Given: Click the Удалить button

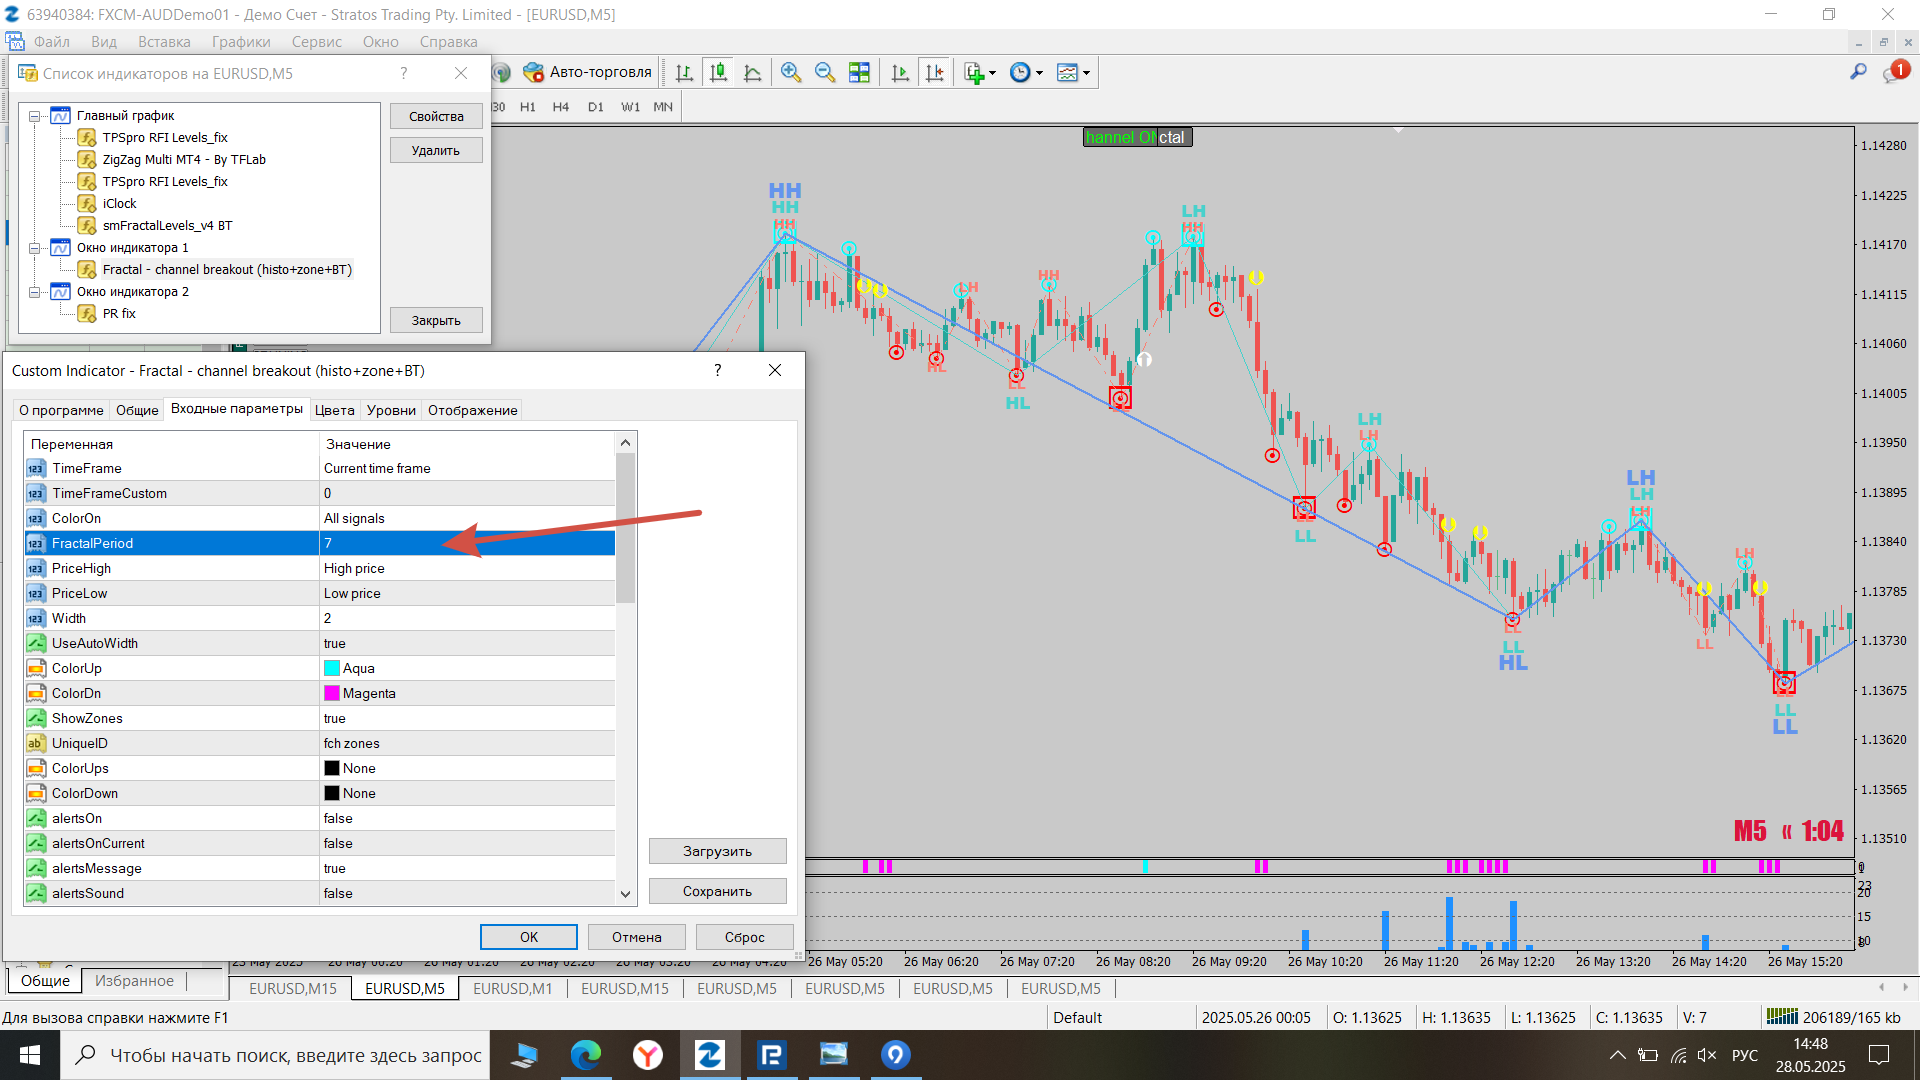Looking at the screenshot, I should (436, 151).
